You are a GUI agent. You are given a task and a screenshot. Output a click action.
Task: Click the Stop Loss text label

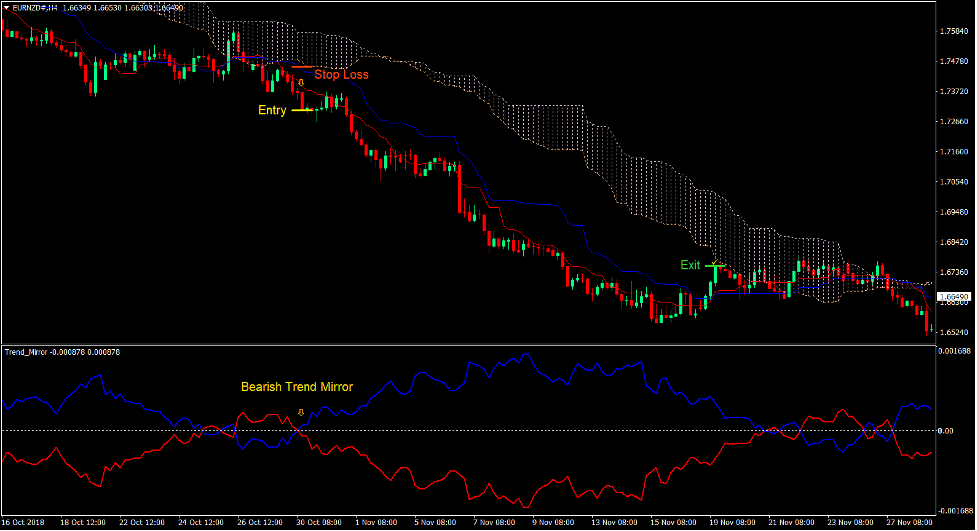point(341,75)
